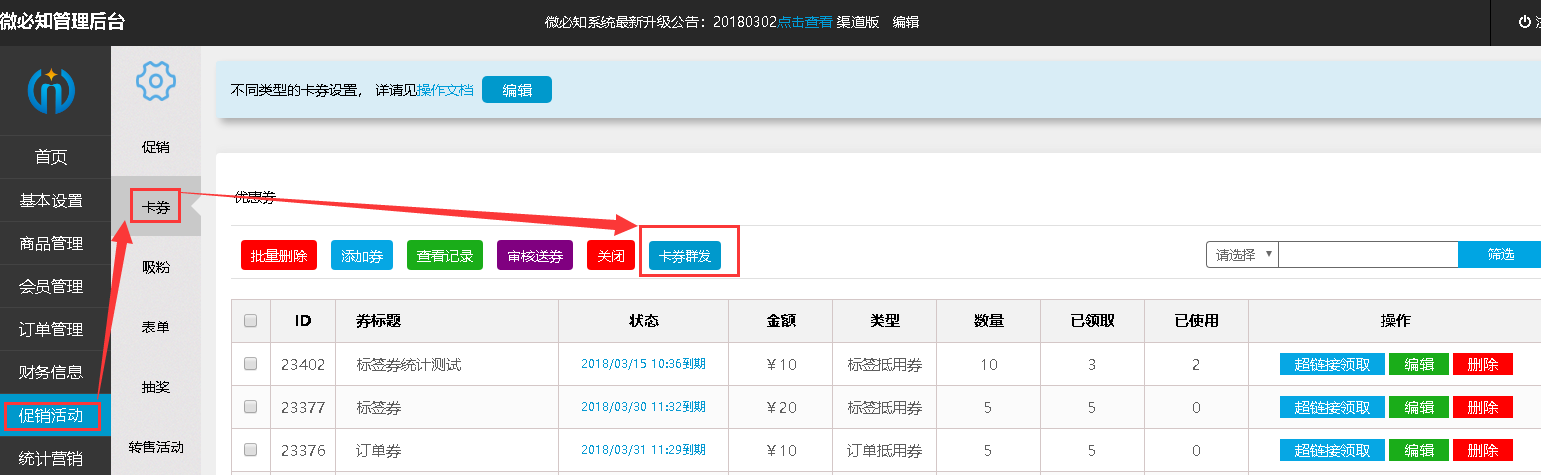
Task: Click the 点击查看 announcement link
Action: 805,22
